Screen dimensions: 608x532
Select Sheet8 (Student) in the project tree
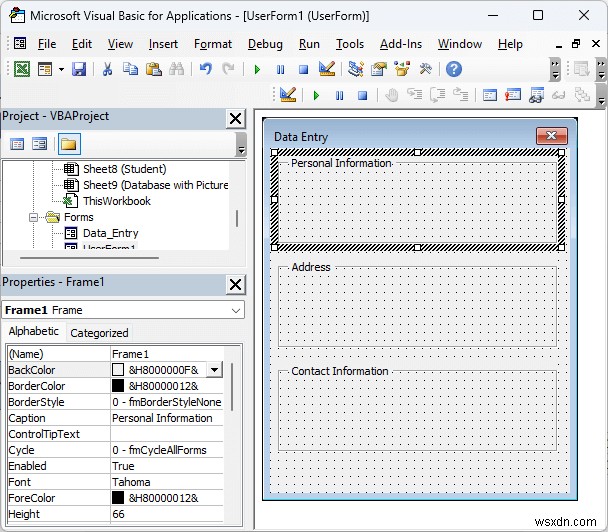pyautogui.click(x=124, y=169)
